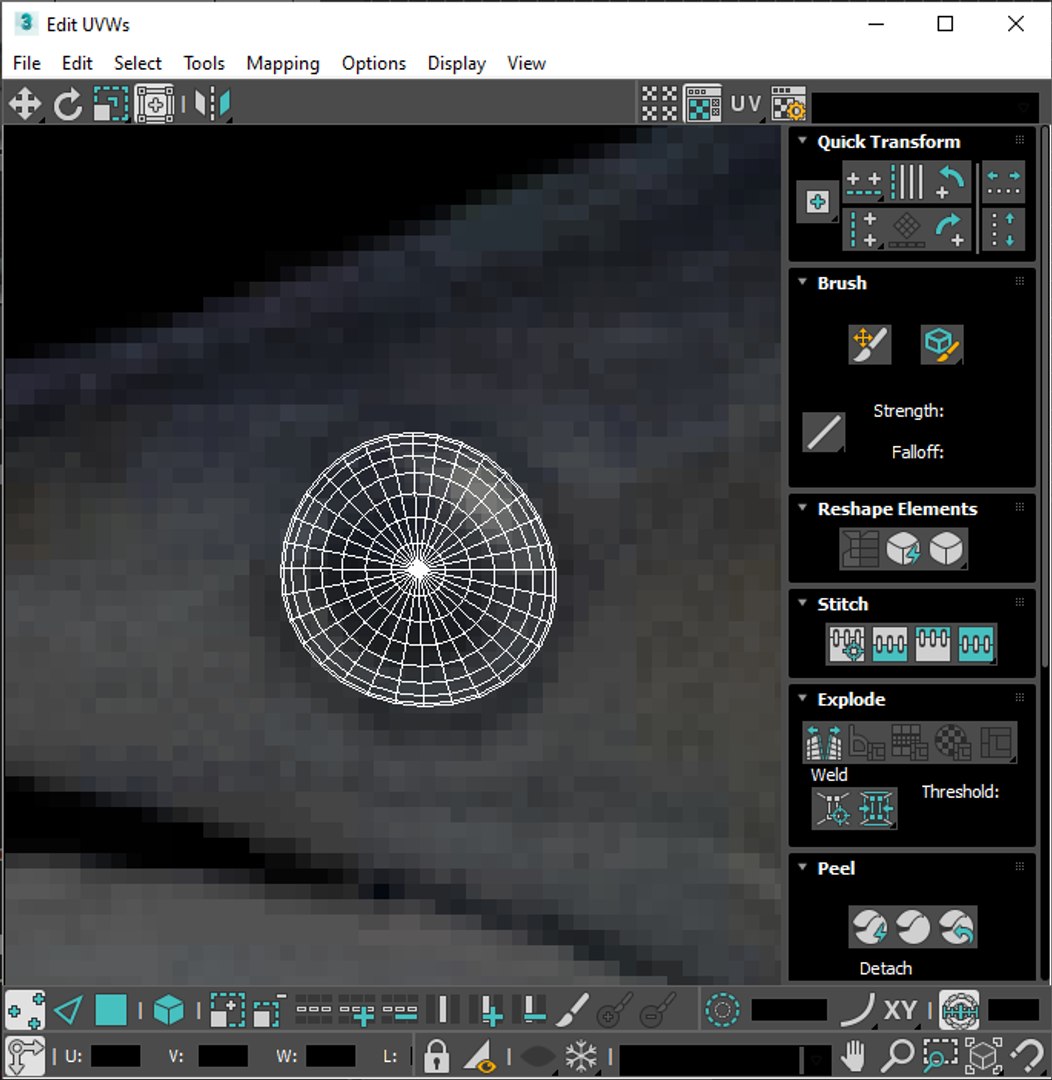Collapse the Stitch rollout
This screenshot has height=1080, width=1052.
click(802, 603)
